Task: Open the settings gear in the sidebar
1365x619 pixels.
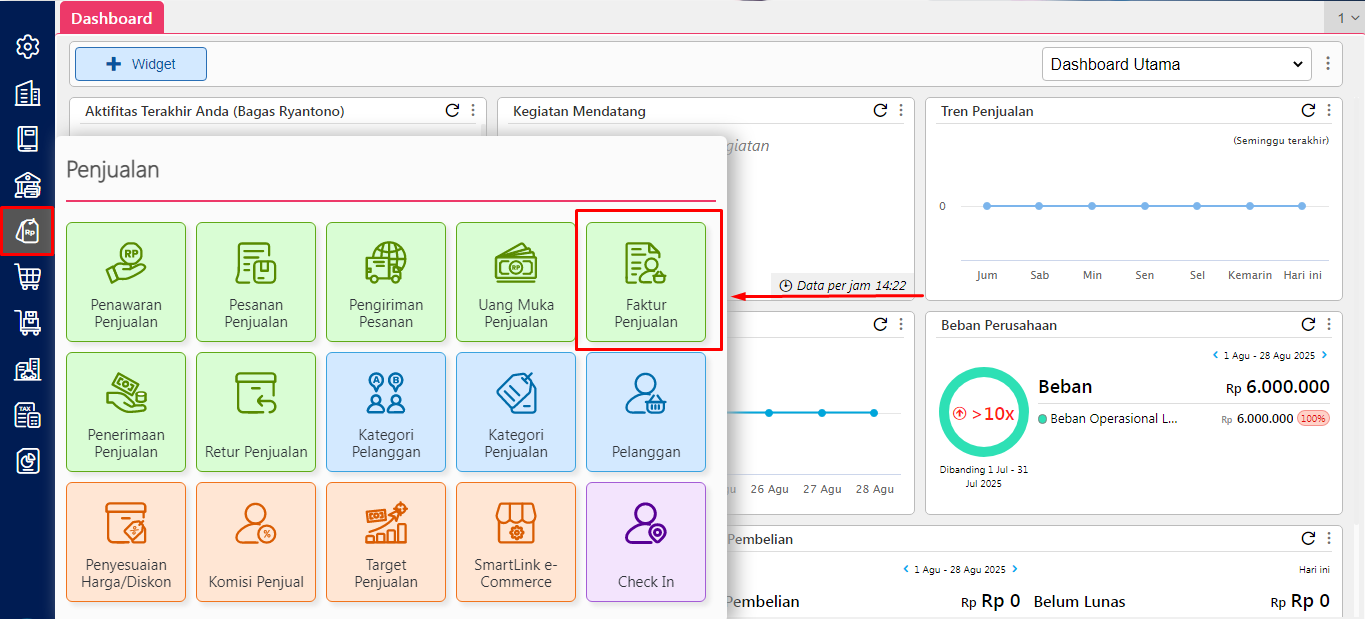Action: (x=28, y=46)
